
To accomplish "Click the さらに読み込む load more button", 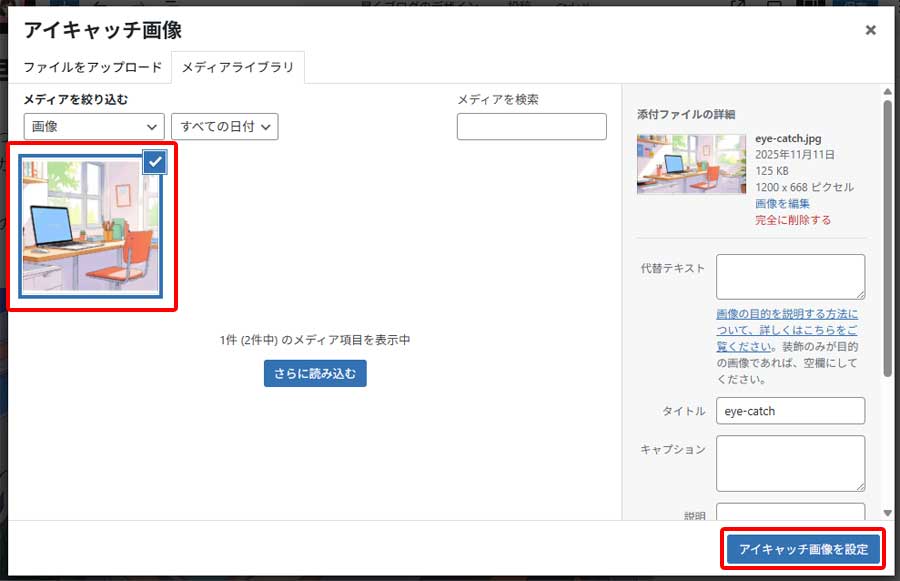I will tap(314, 374).
